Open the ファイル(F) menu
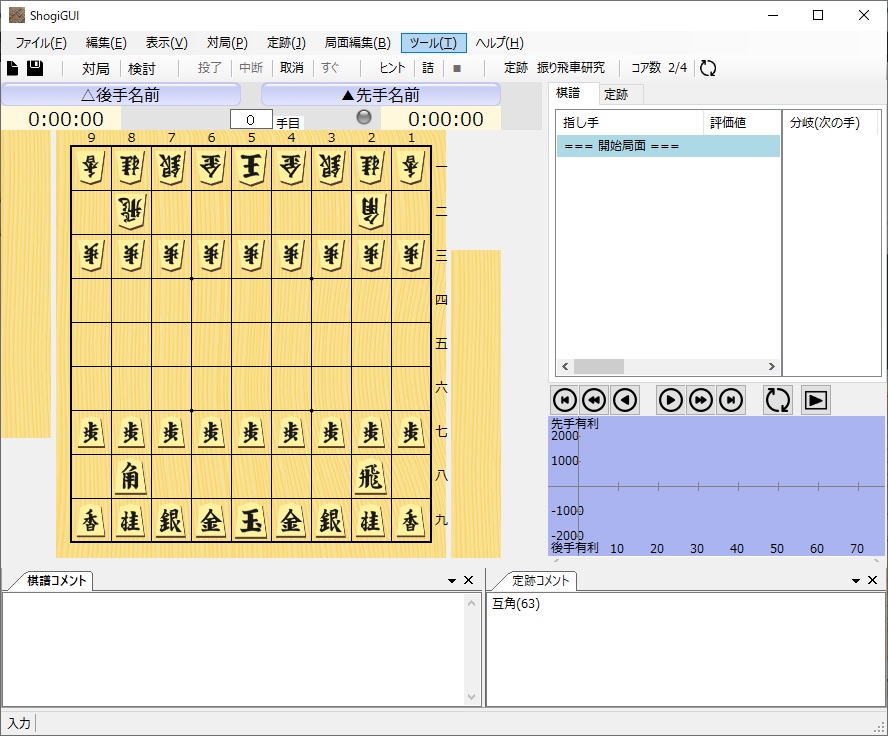The width and height of the screenshot is (888, 736). tap(41, 43)
